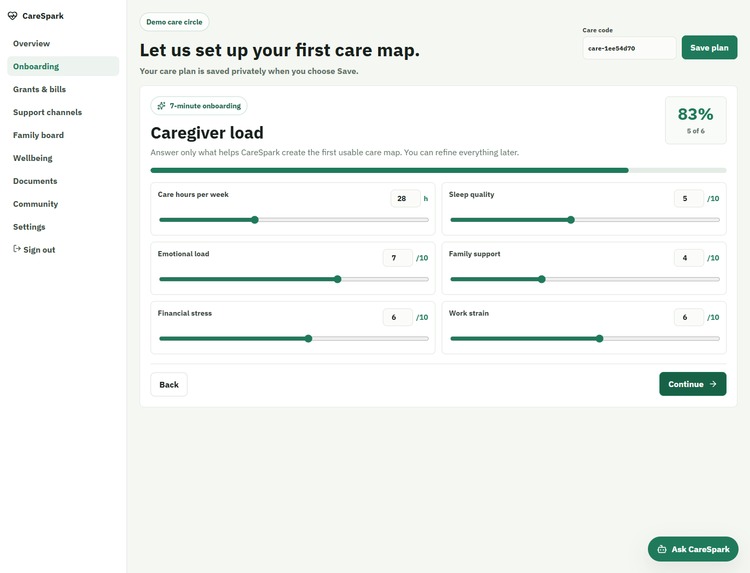This screenshot has width=750, height=573.
Task: Click the Sign out link
Action: pyautogui.click(x=63, y=250)
